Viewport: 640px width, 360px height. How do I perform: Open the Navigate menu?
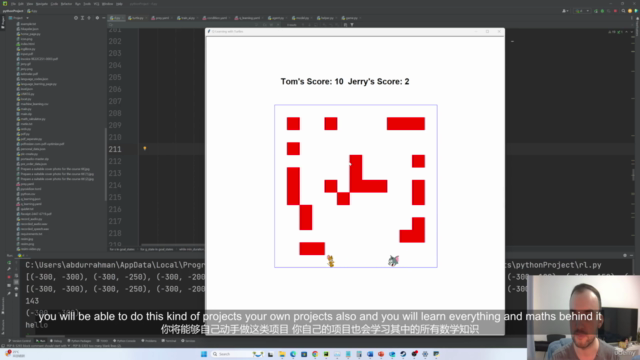pos(42,4)
